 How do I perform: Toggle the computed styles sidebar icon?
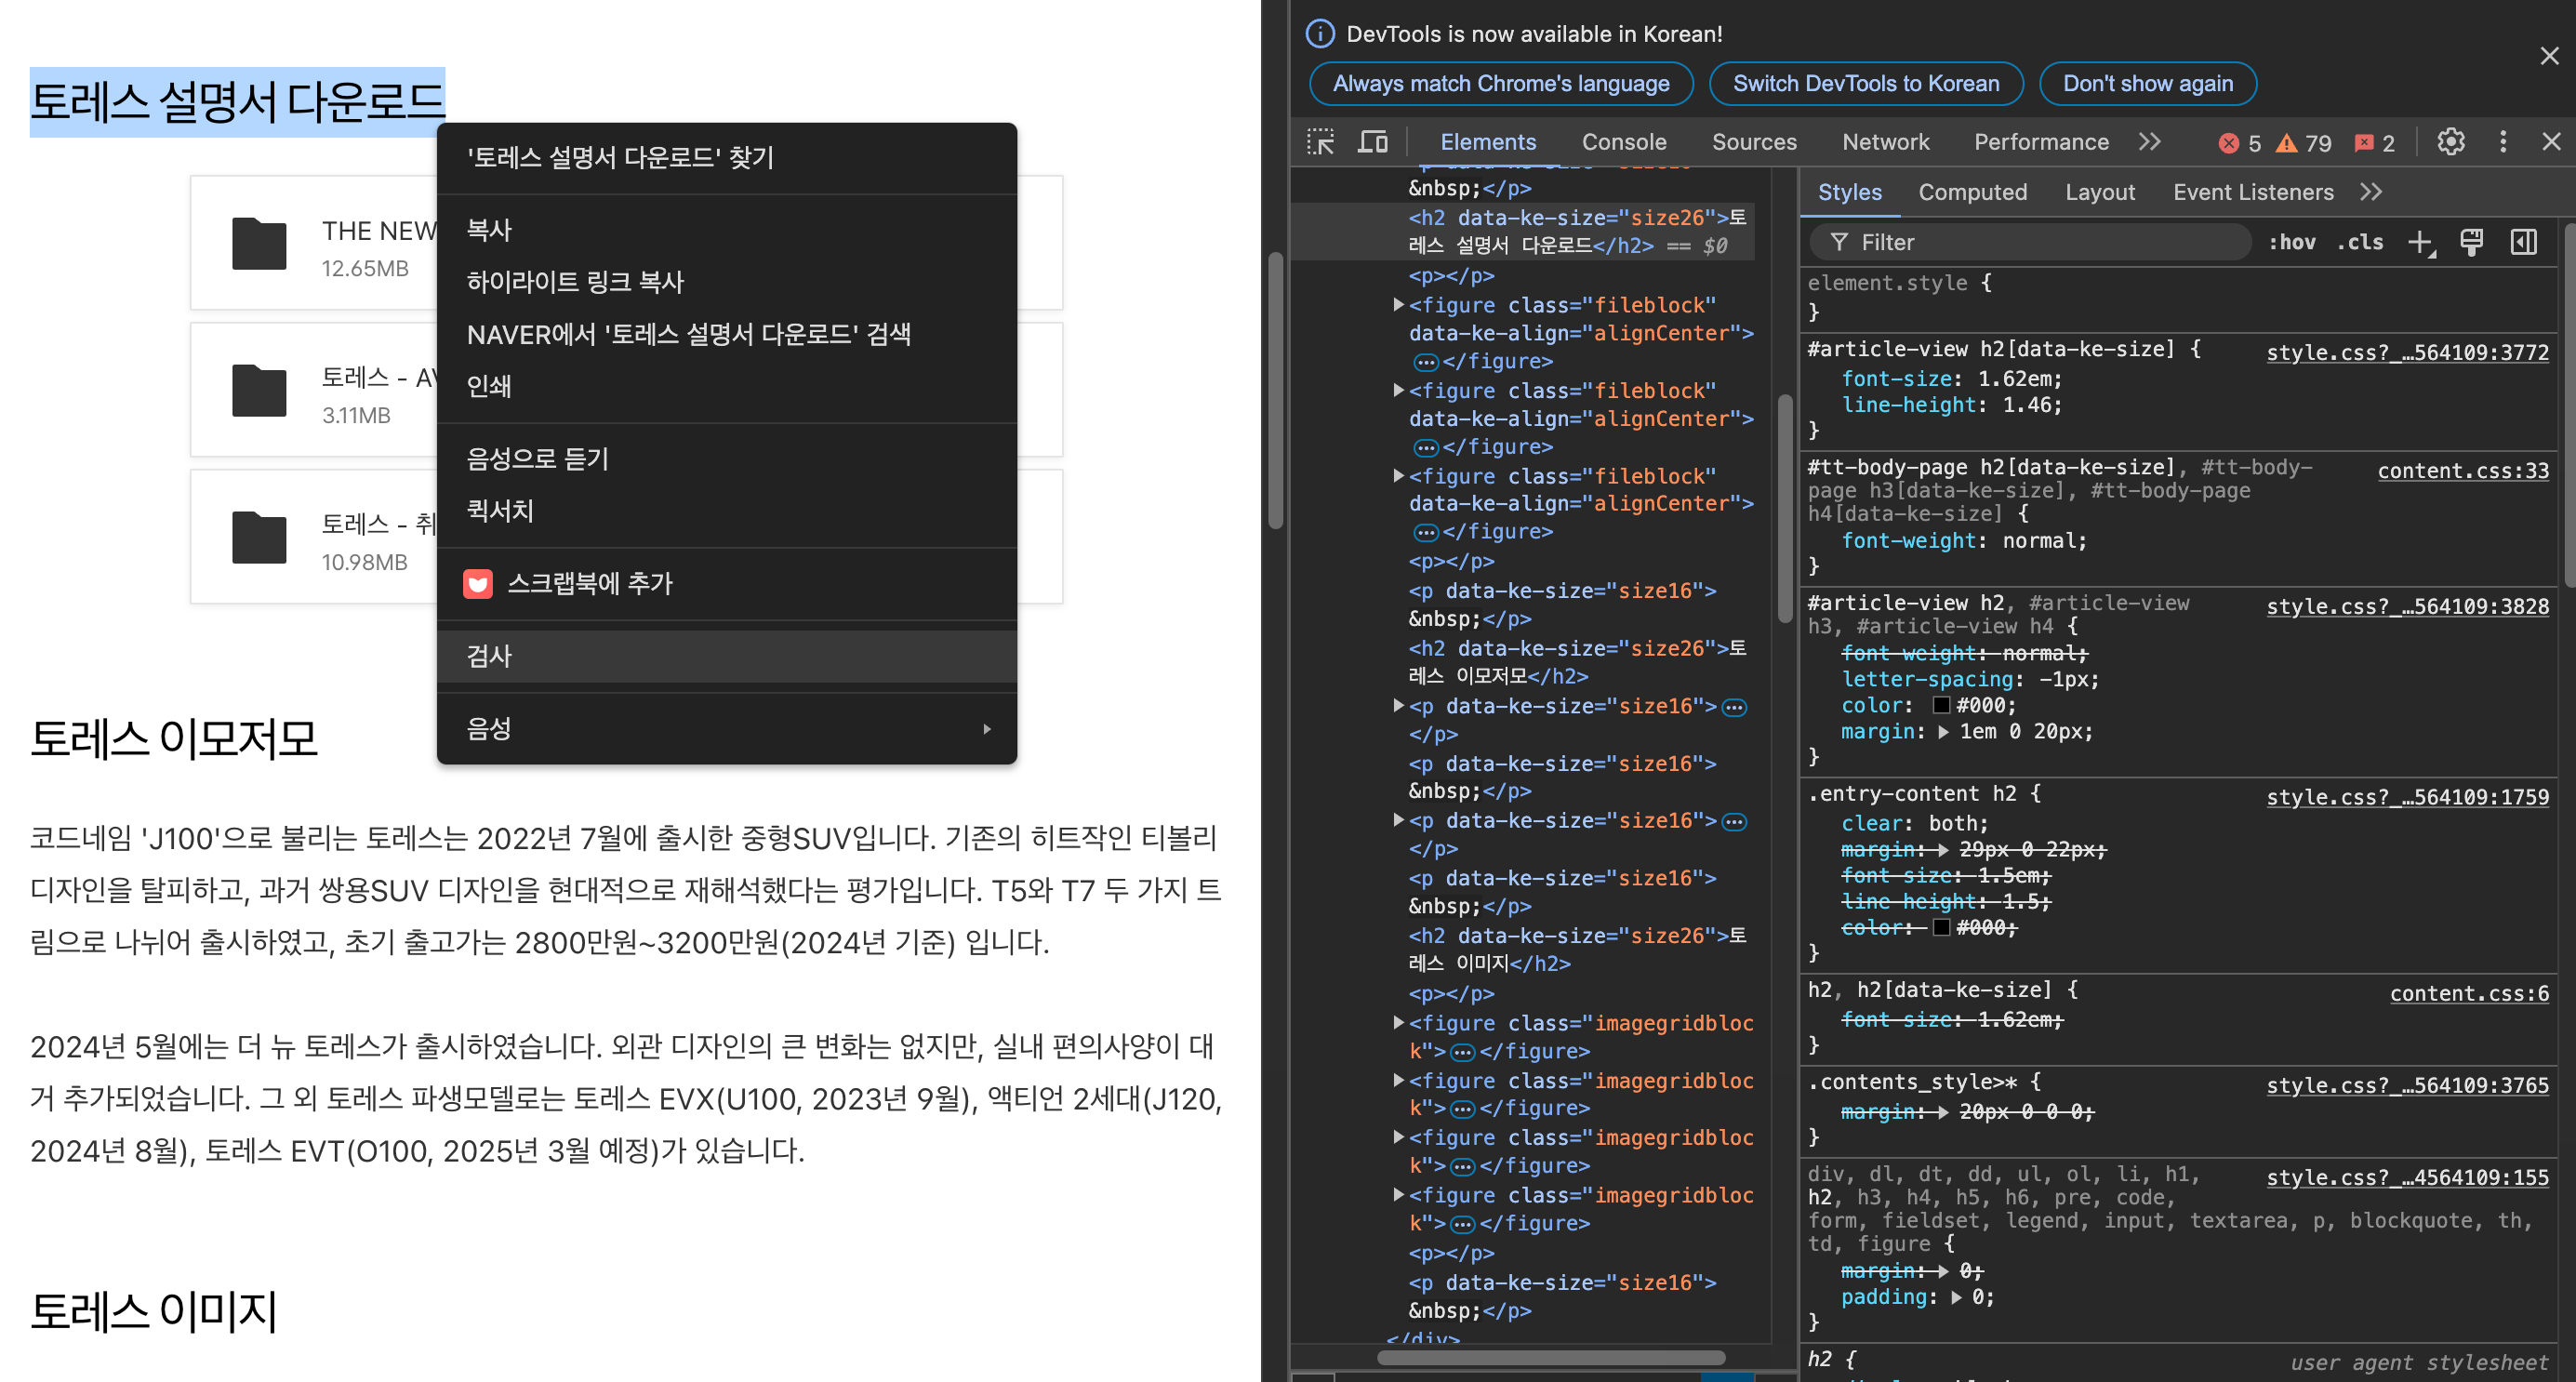click(x=2523, y=242)
